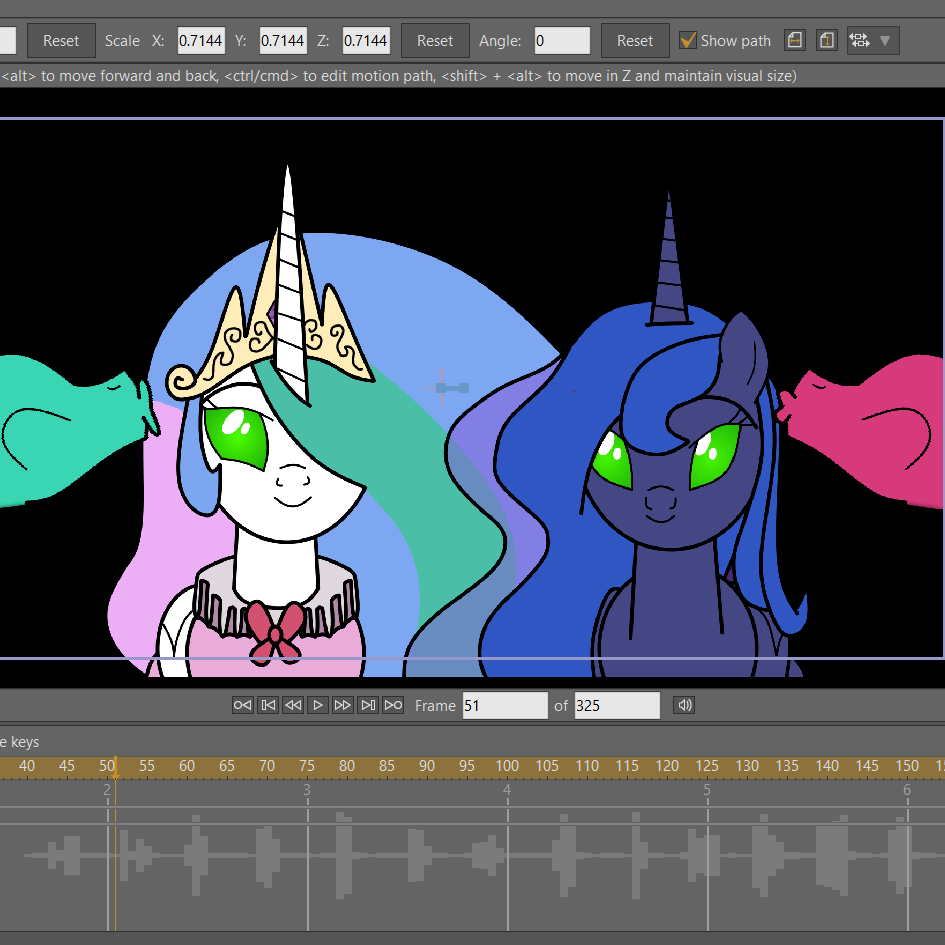Viewport: 945px width, 945px height.
Task: Click frame 150 on the timeline ruler
Action: (907, 766)
